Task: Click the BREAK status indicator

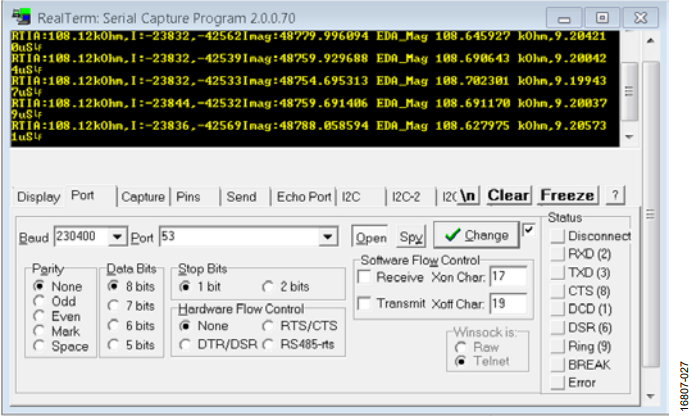Action: 558,364
